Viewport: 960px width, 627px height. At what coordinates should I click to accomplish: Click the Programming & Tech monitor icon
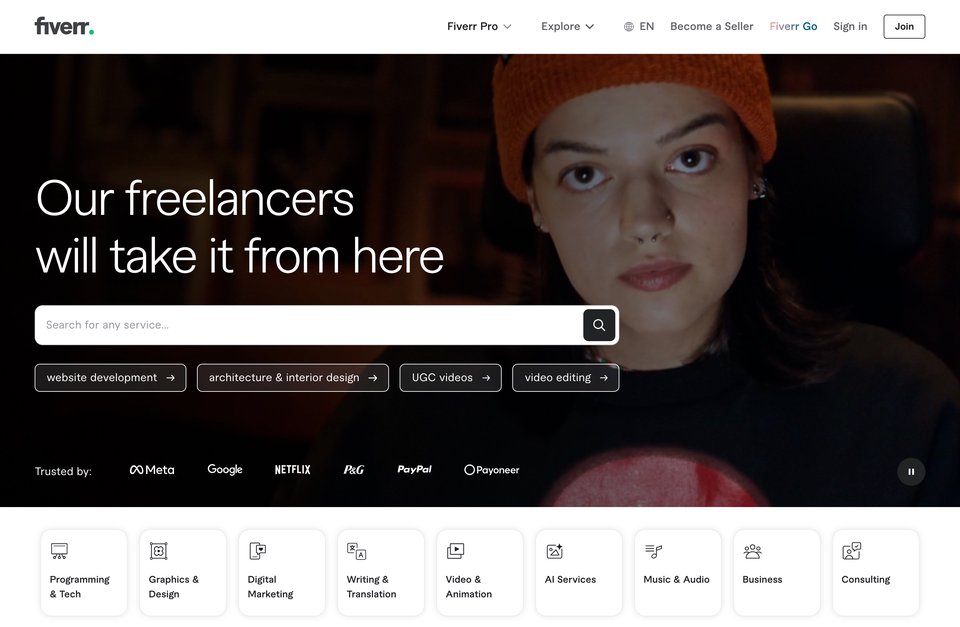pos(59,551)
